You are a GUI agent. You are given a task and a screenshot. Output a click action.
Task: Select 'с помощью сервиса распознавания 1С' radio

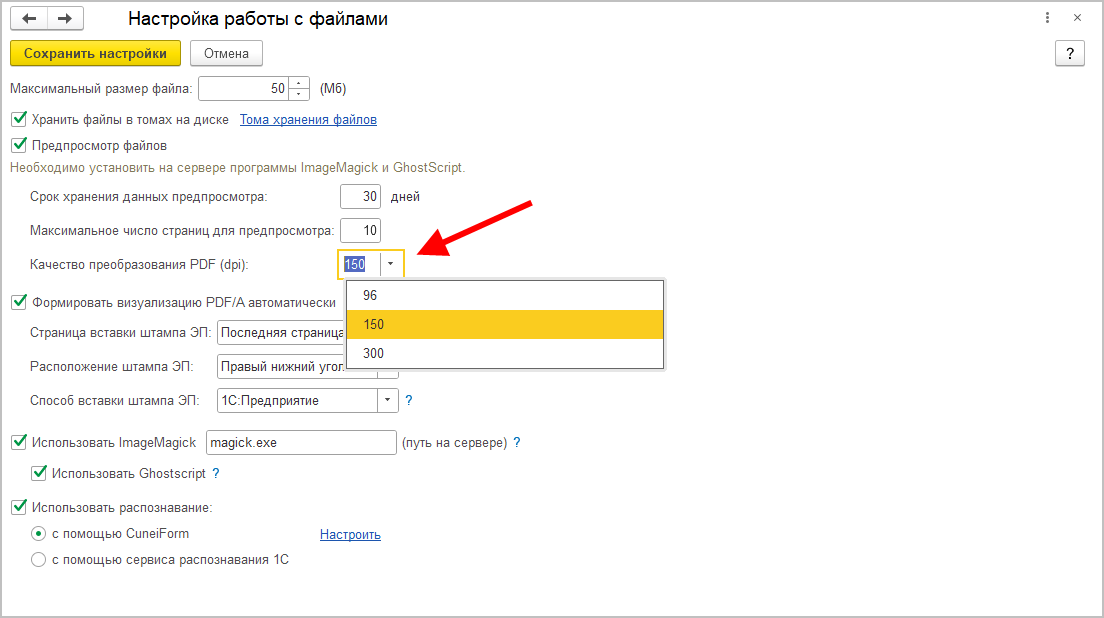pyautogui.click(x=39, y=560)
